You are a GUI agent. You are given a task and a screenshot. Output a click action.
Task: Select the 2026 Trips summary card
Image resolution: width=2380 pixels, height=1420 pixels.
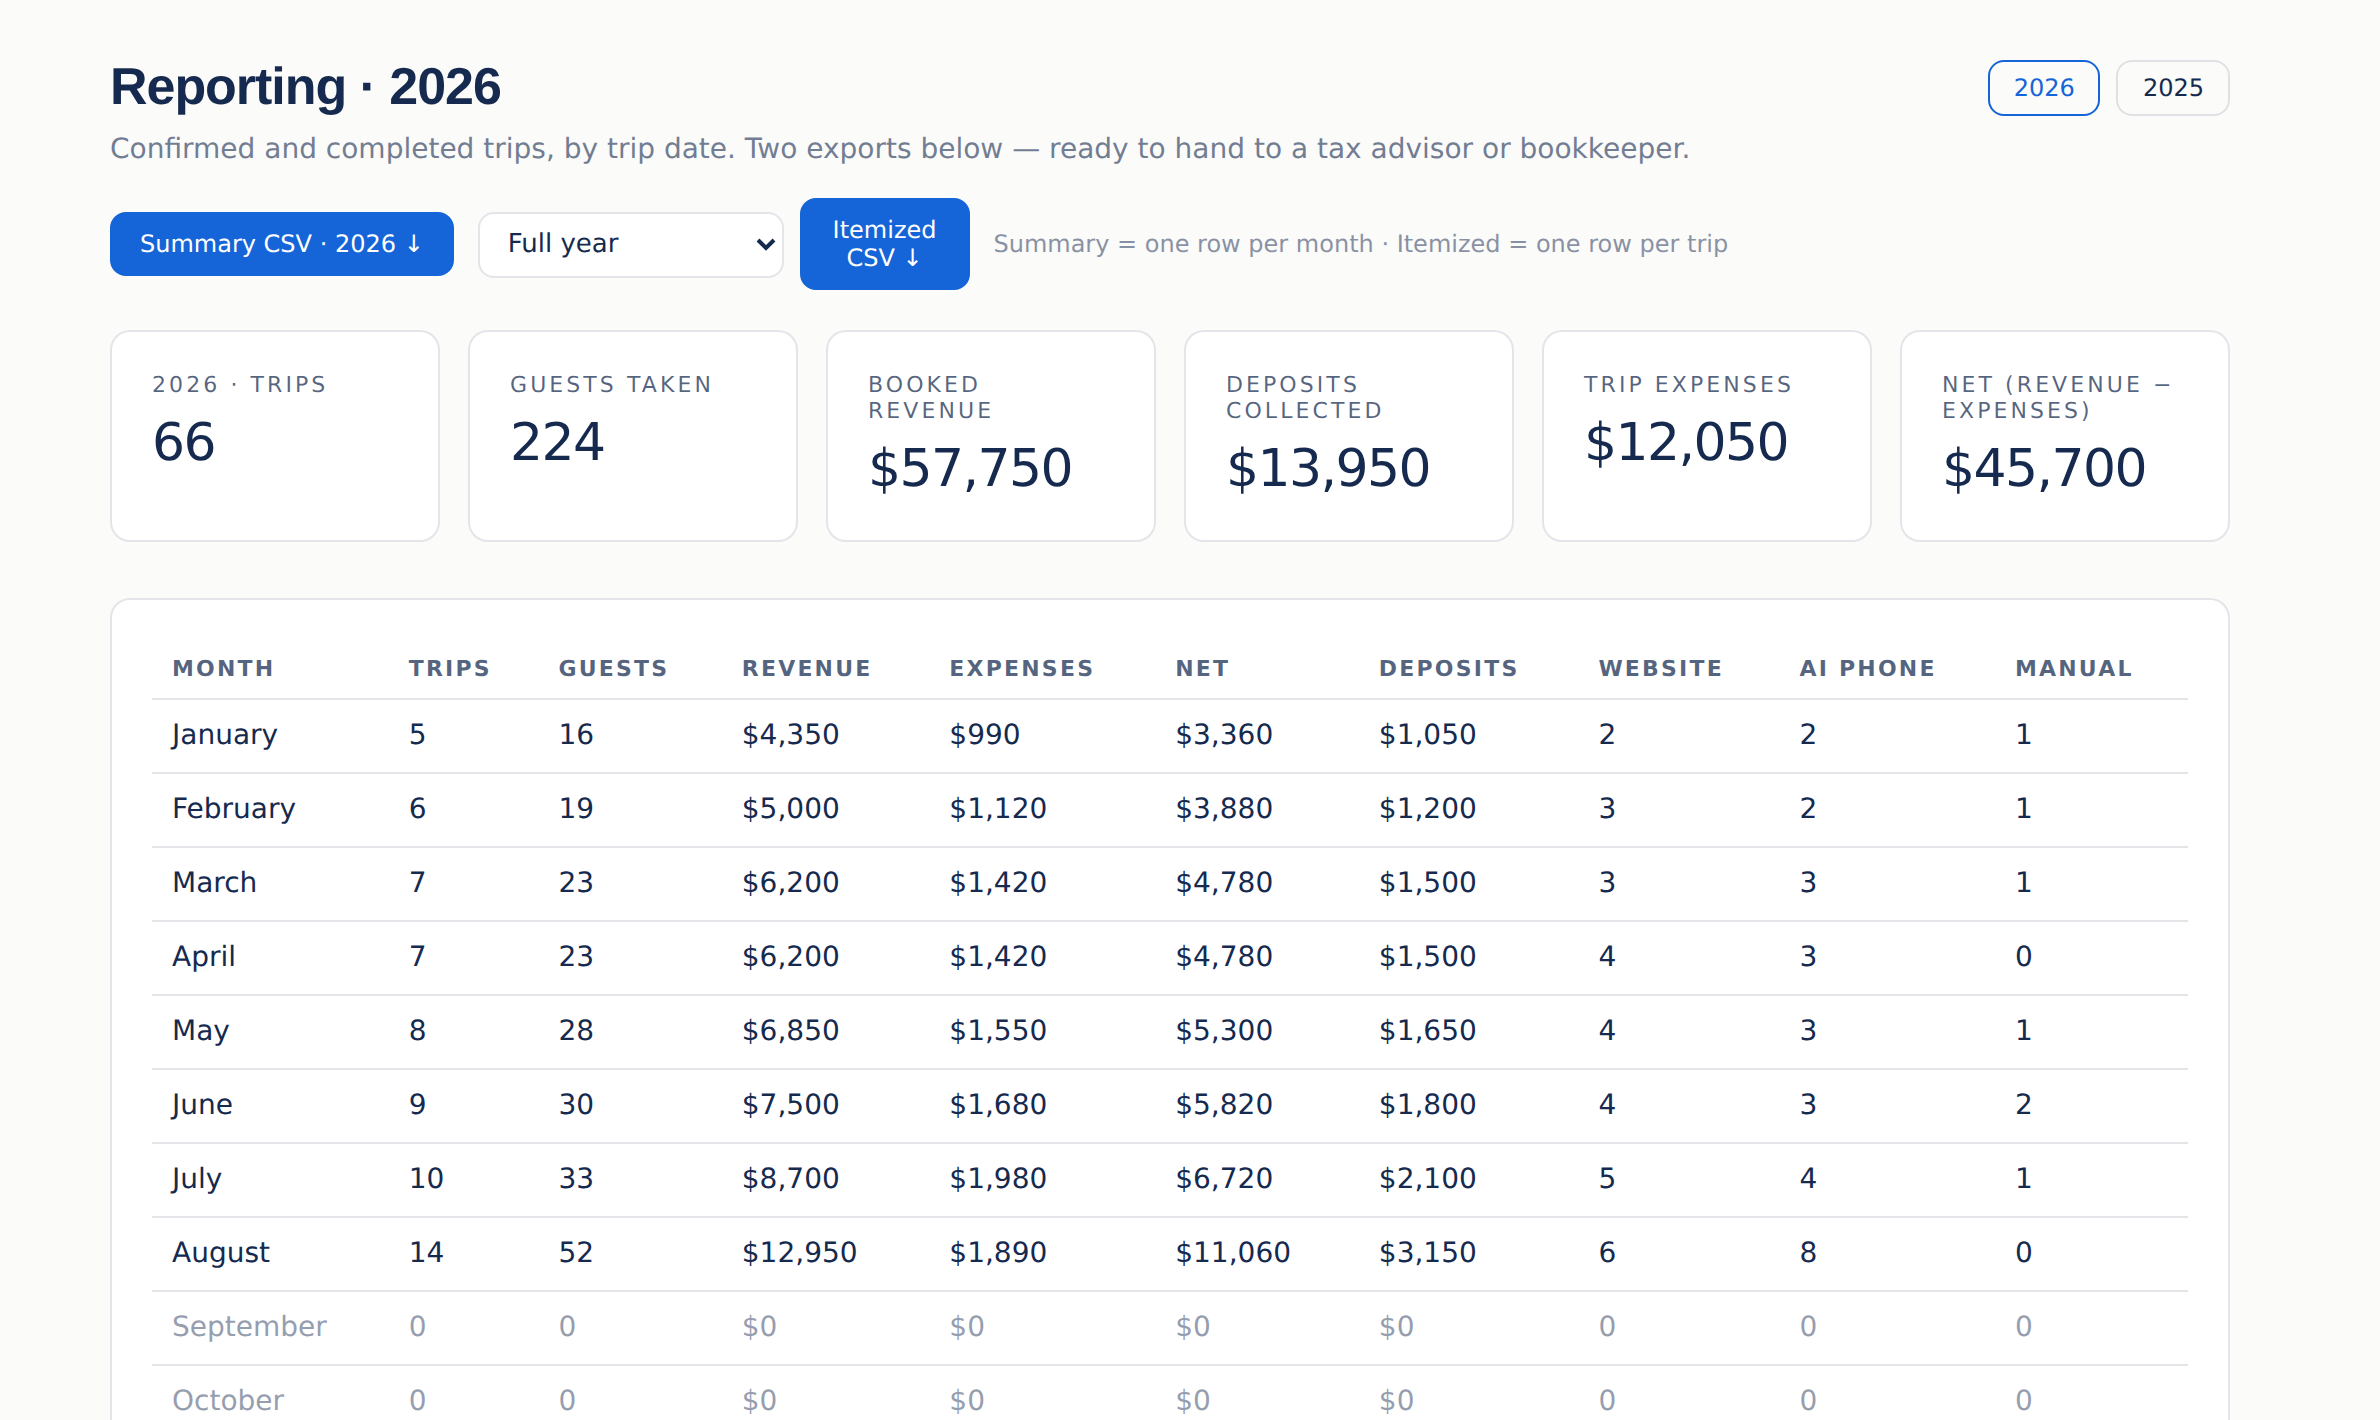(x=275, y=436)
